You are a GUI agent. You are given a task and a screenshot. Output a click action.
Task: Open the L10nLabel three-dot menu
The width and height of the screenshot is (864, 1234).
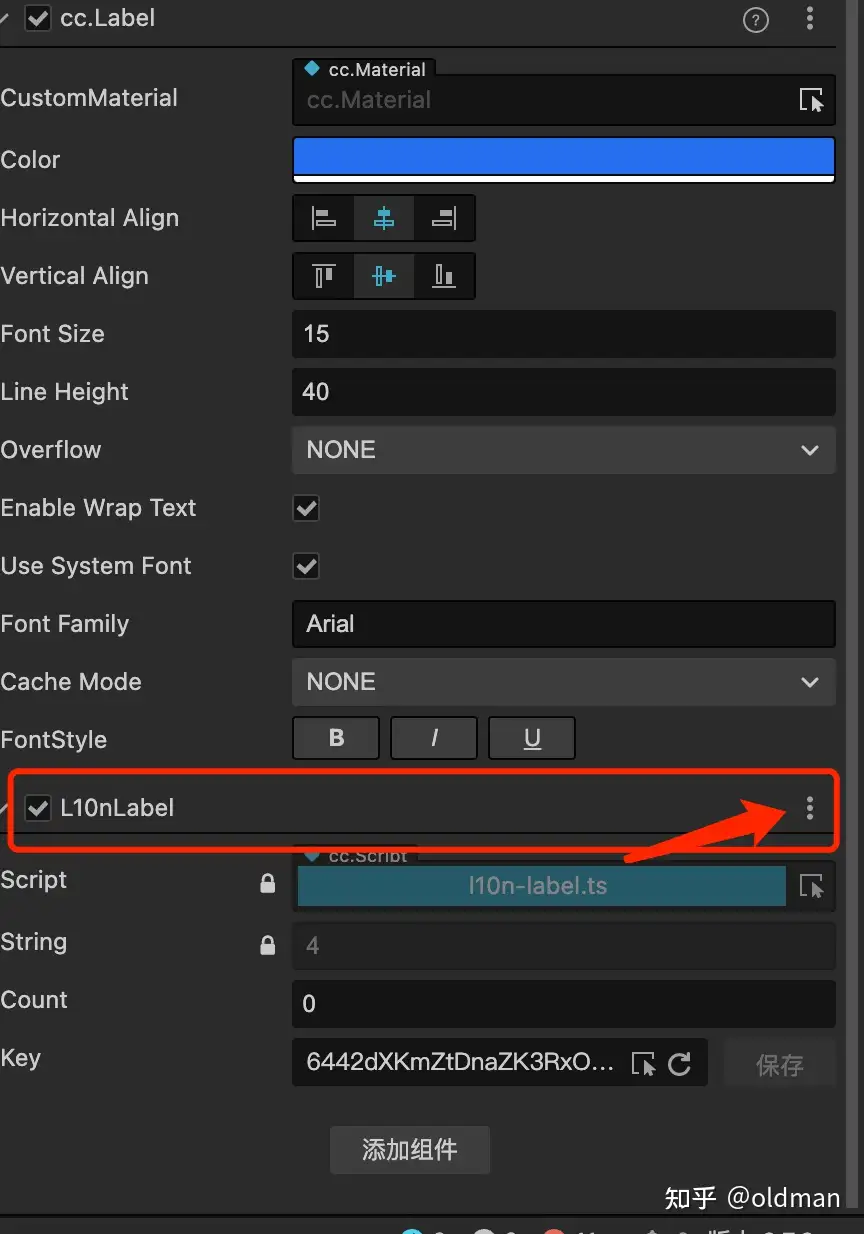(x=810, y=808)
